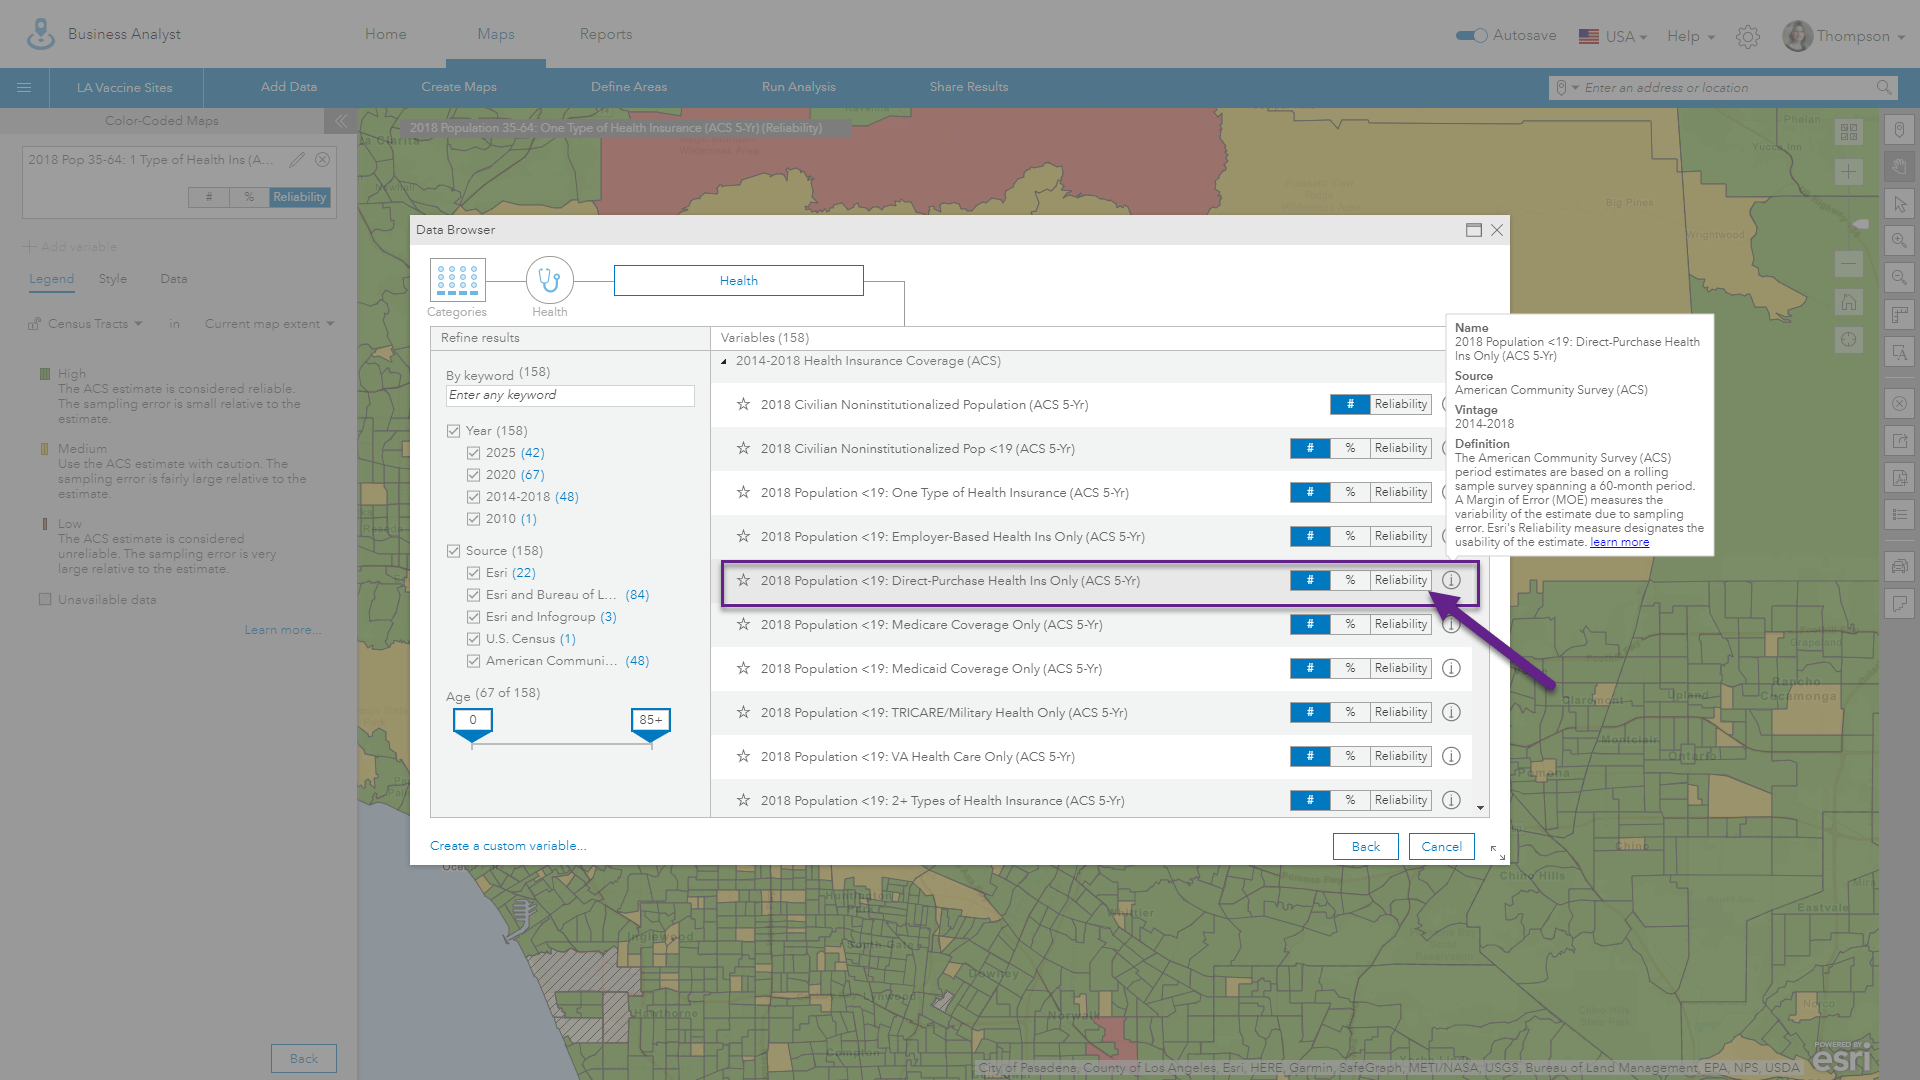Image resolution: width=1920 pixels, height=1080 pixels.
Task: Edit the 2018 Pop 35-64 variable pencil icon
Action: [x=297, y=160]
